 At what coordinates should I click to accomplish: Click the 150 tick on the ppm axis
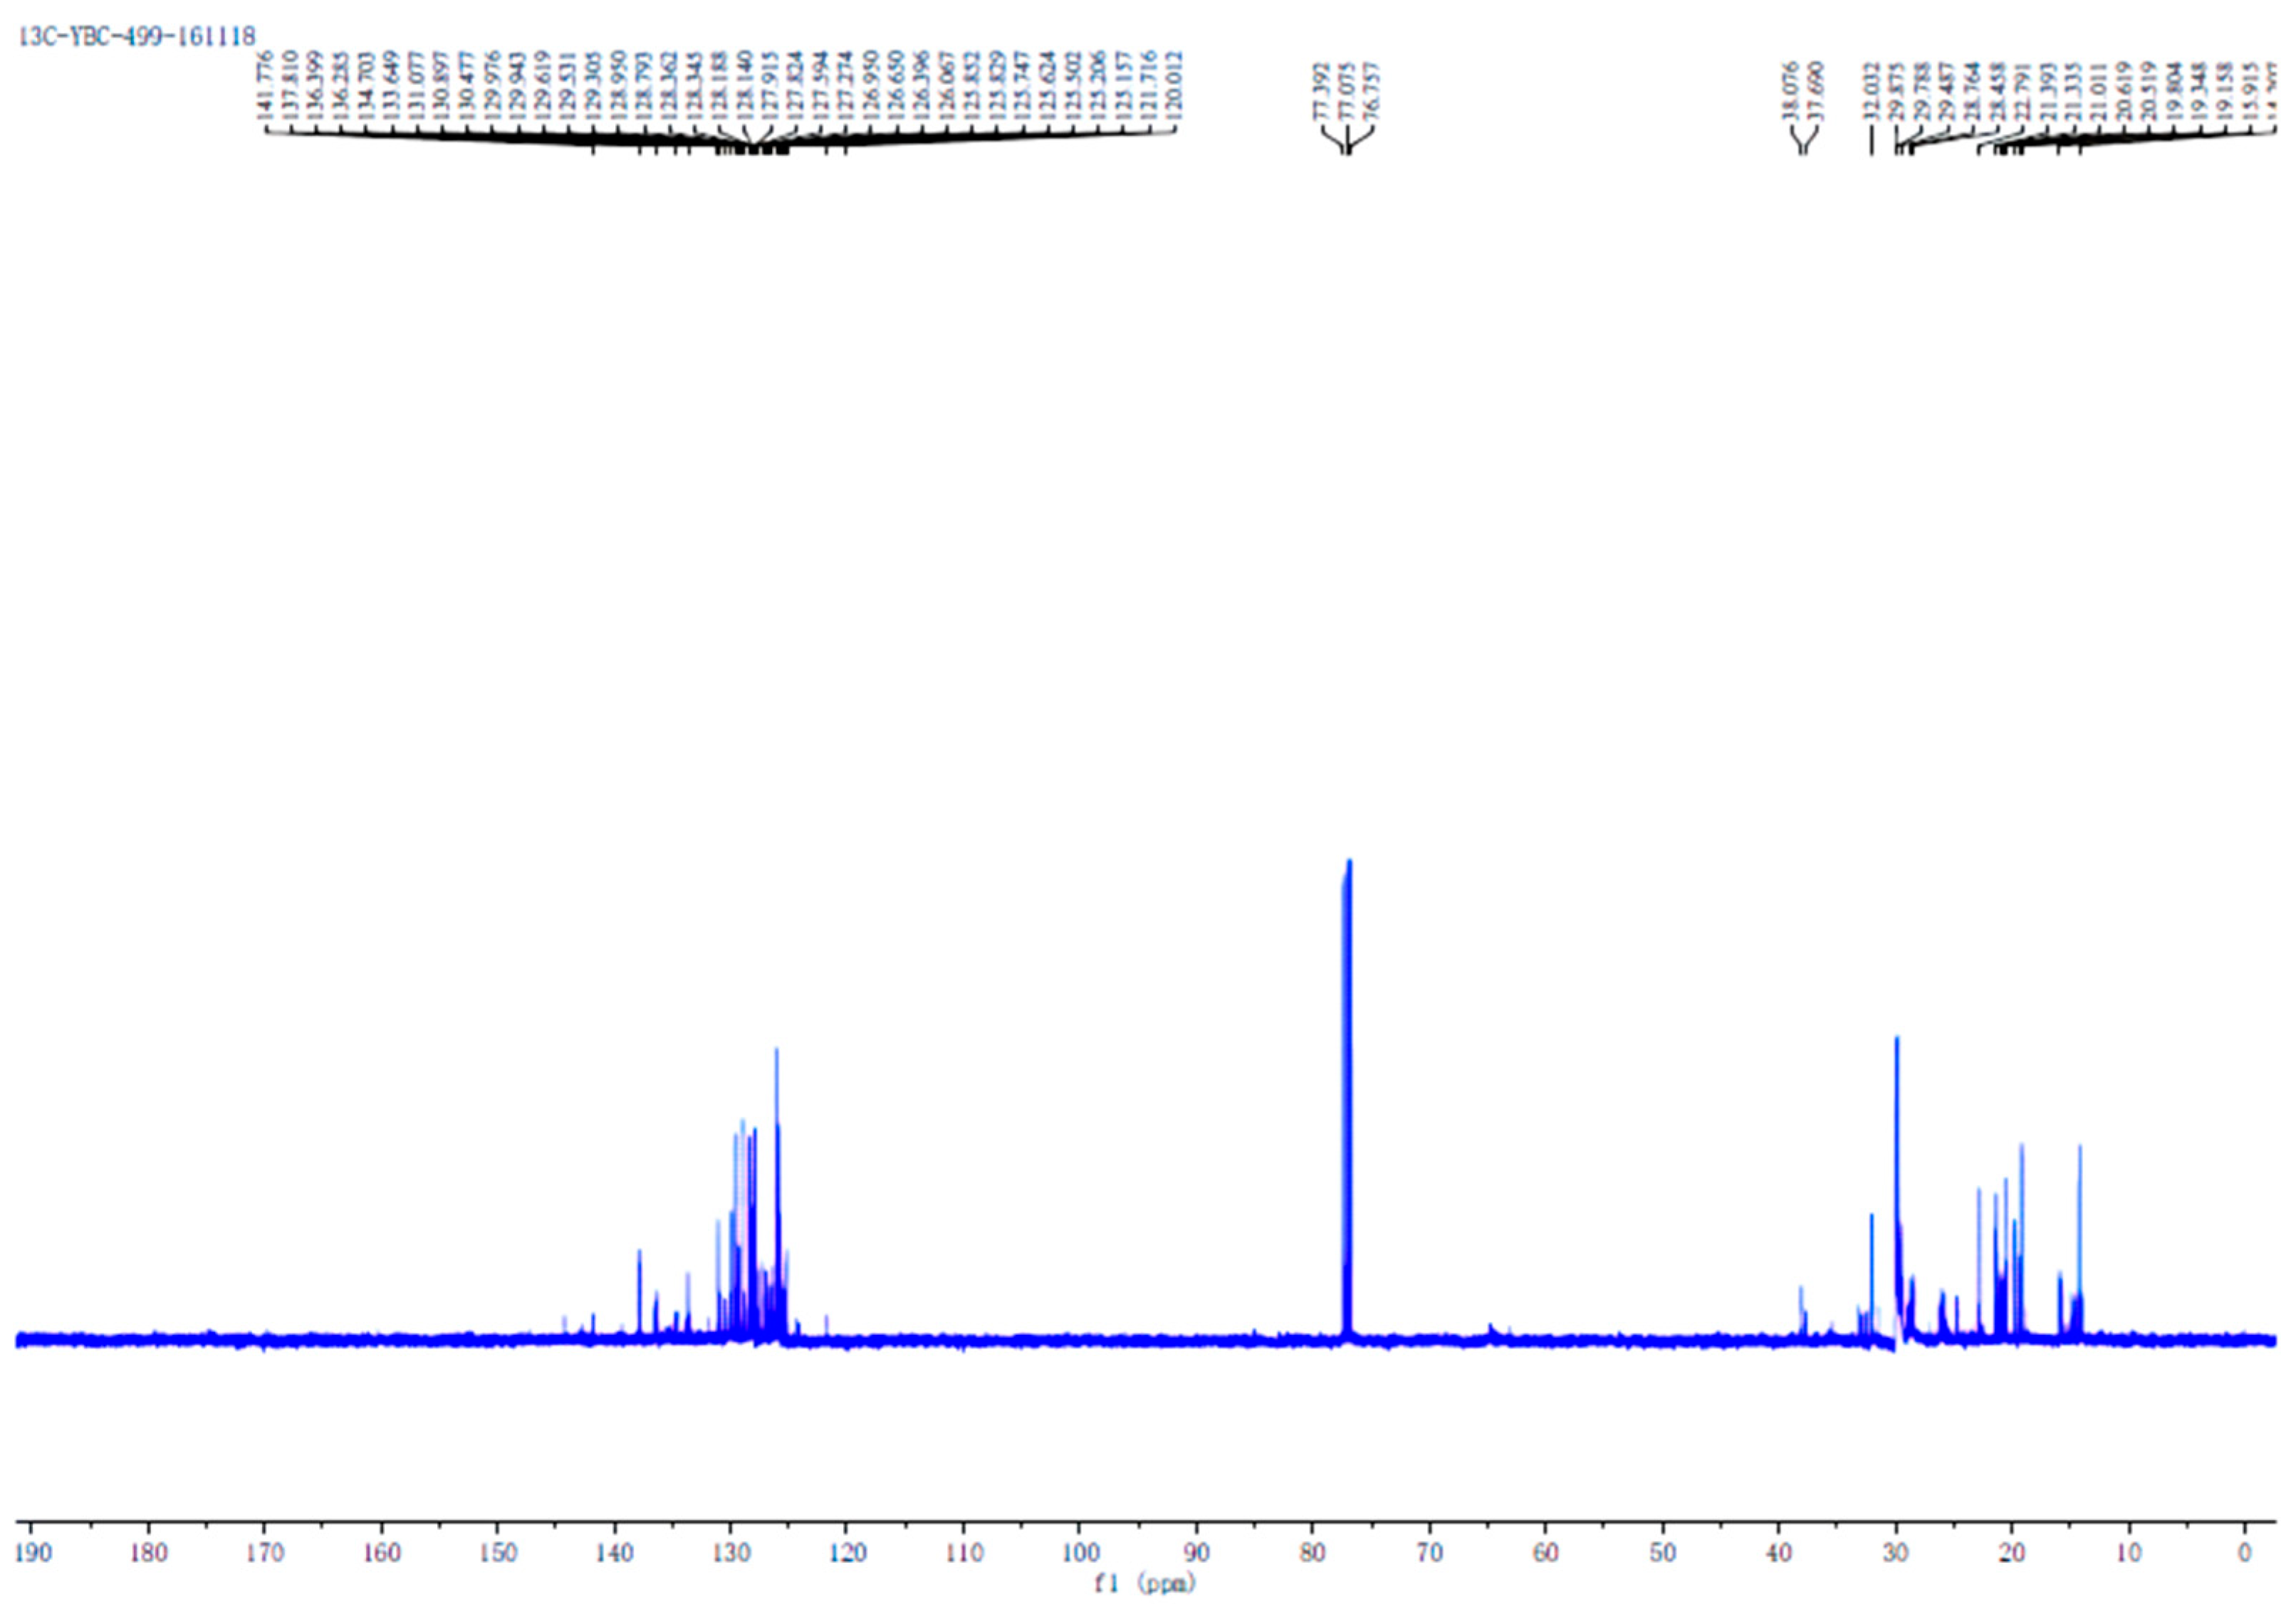coord(498,1553)
